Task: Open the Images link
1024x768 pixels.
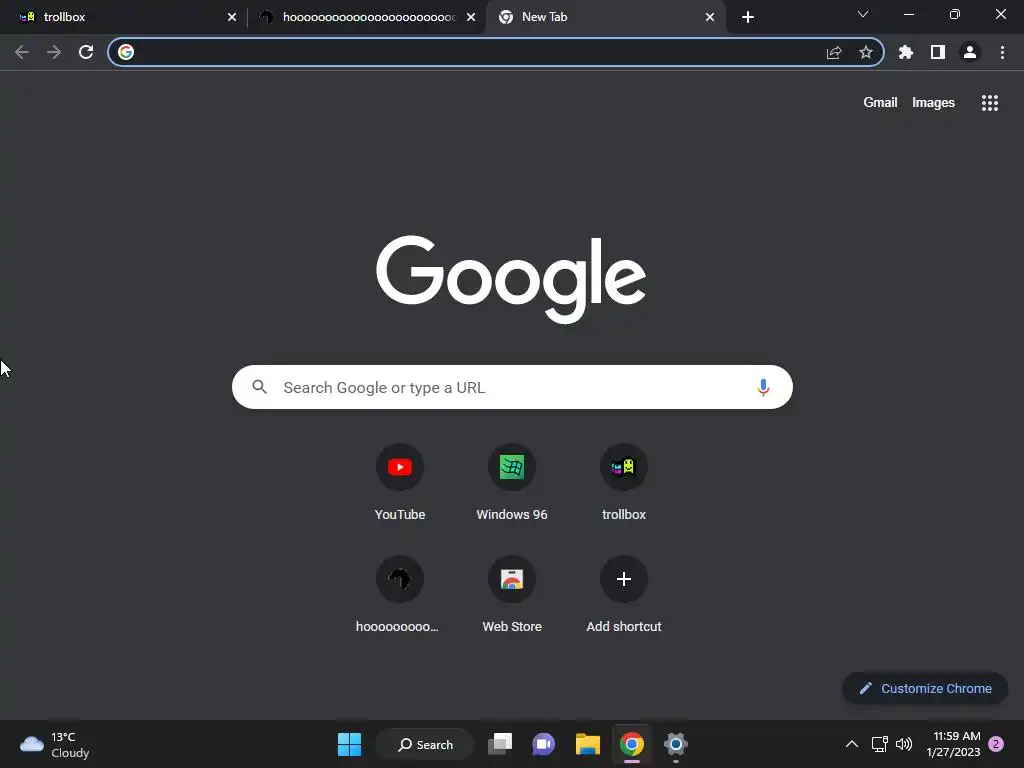Action: pos(933,103)
